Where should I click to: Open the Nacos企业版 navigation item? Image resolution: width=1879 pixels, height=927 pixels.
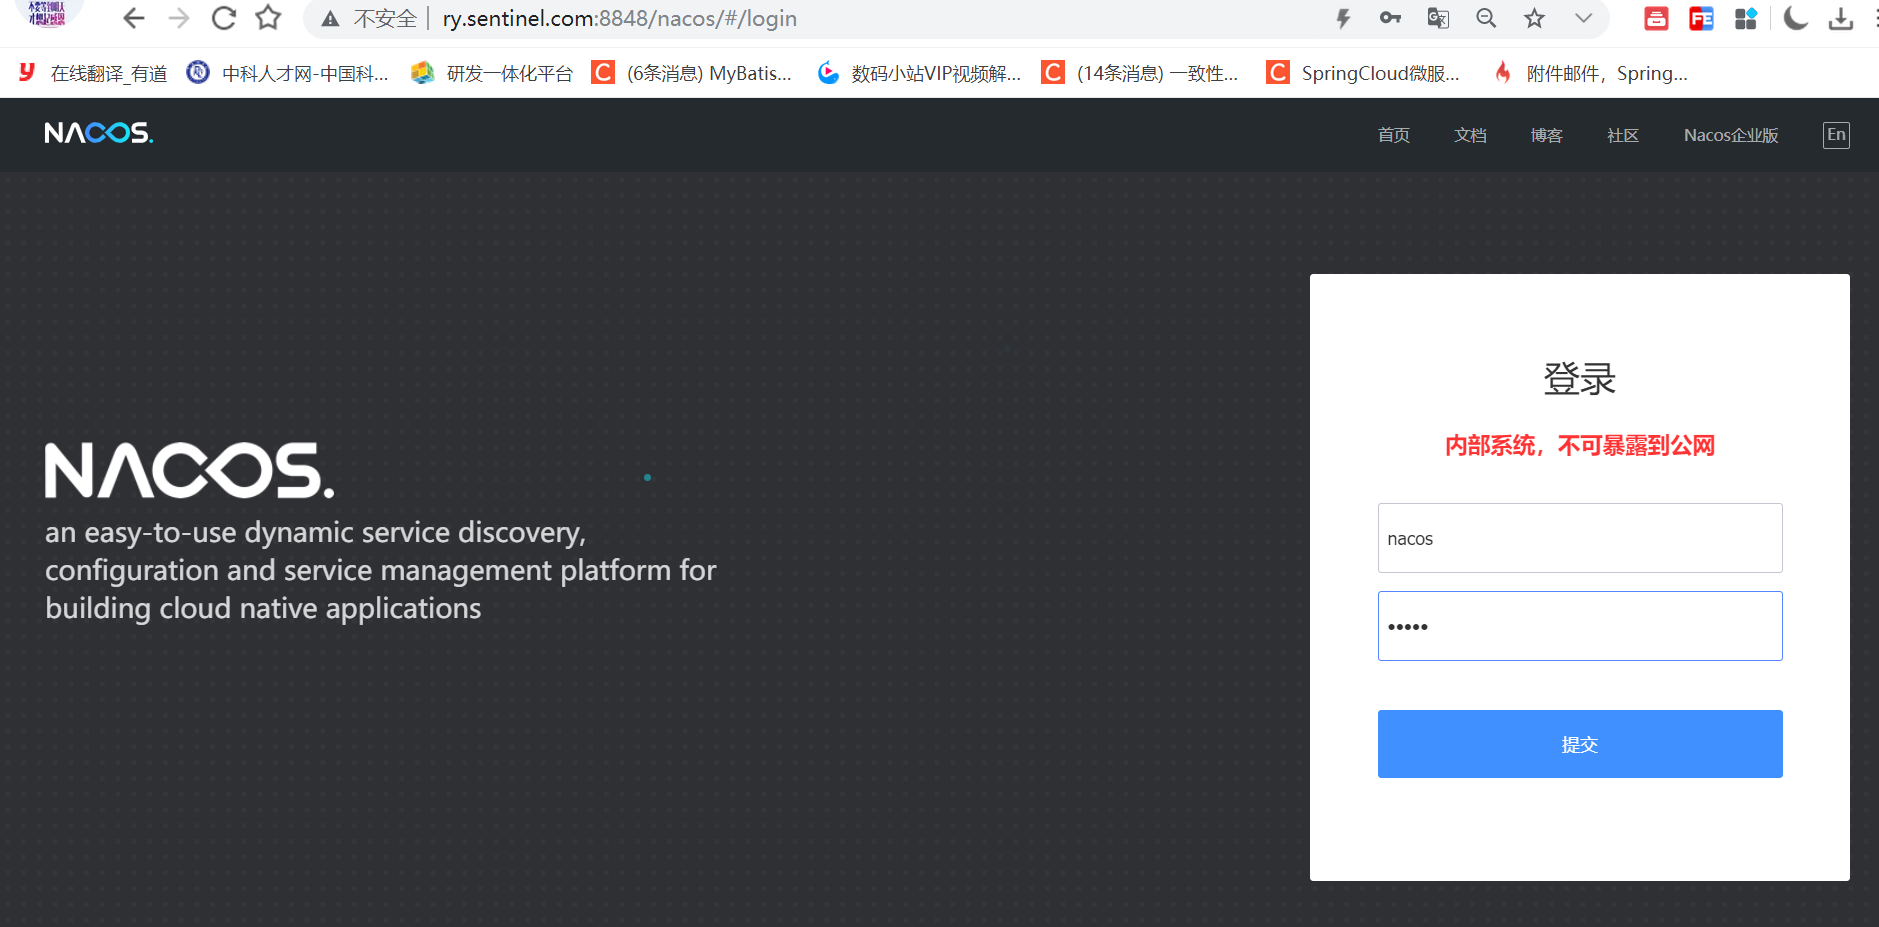point(1731,135)
